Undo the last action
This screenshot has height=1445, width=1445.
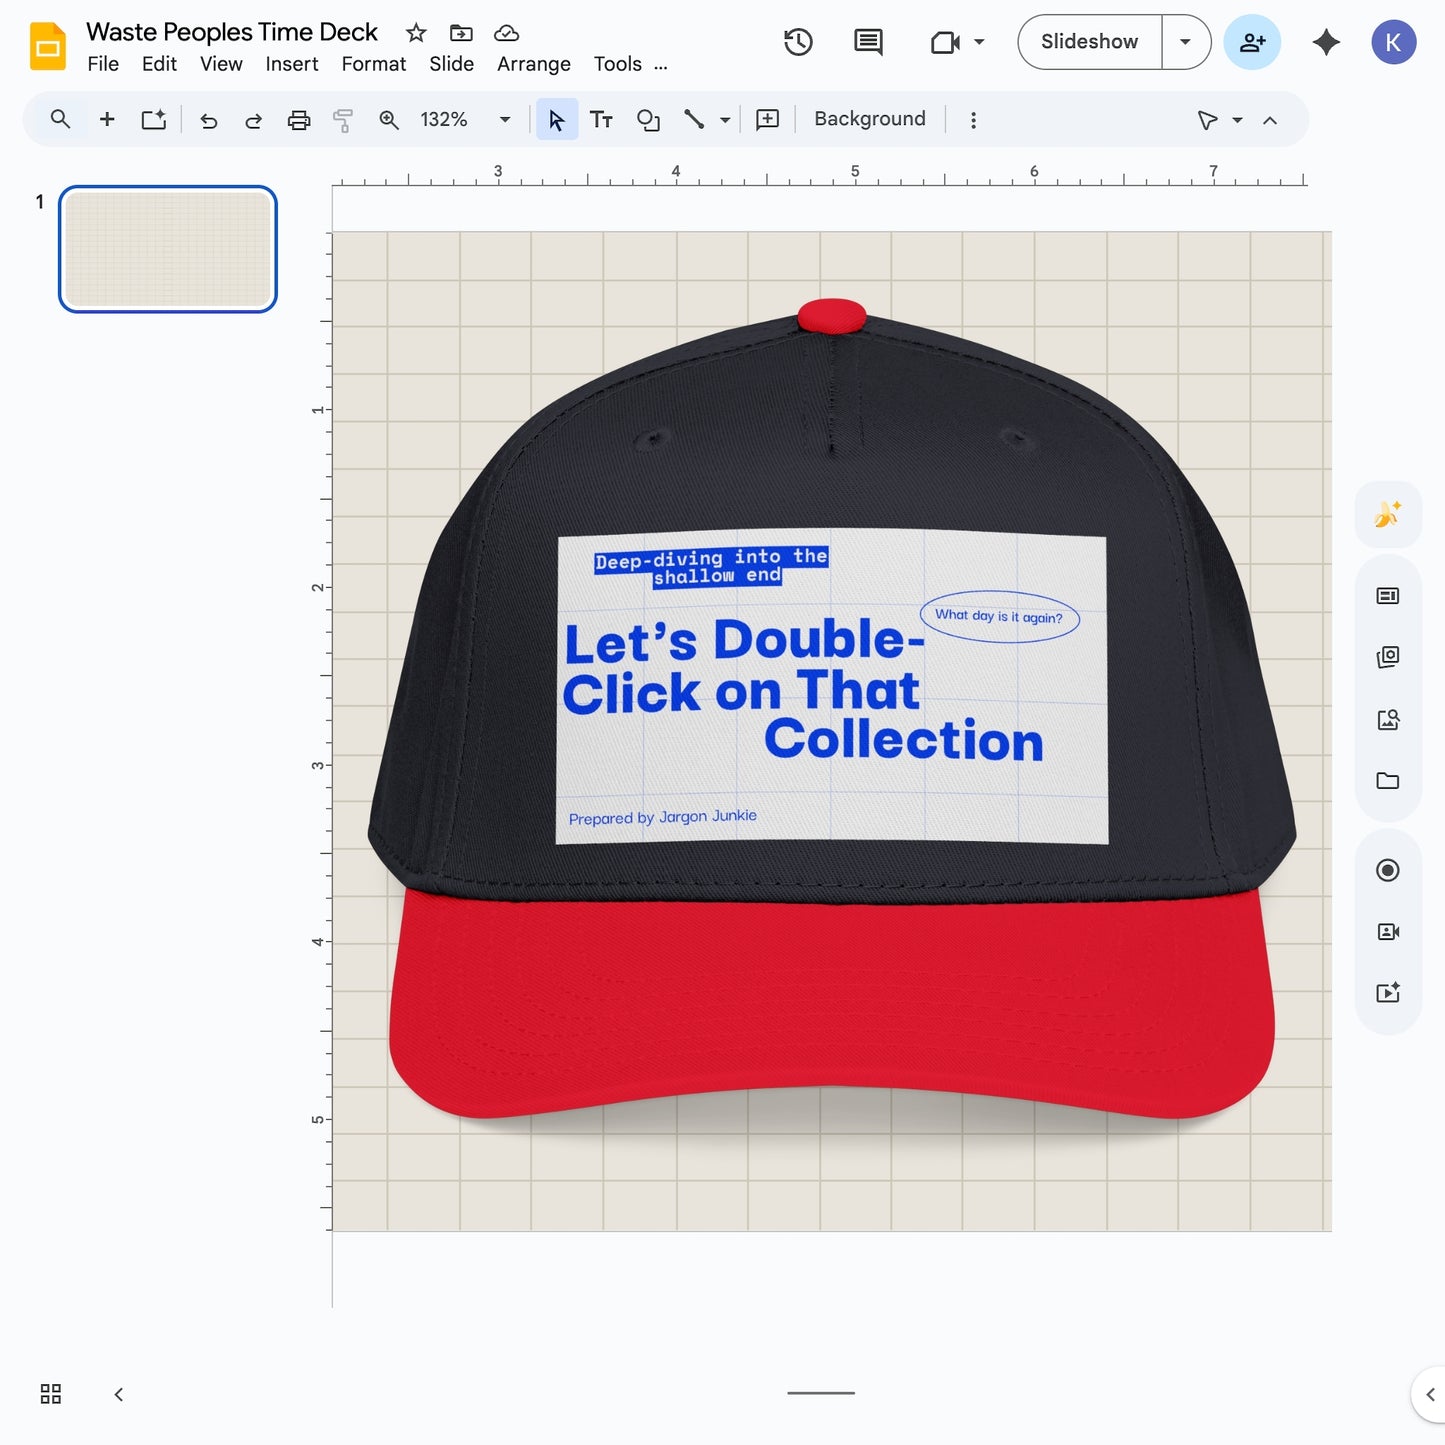coord(209,121)
